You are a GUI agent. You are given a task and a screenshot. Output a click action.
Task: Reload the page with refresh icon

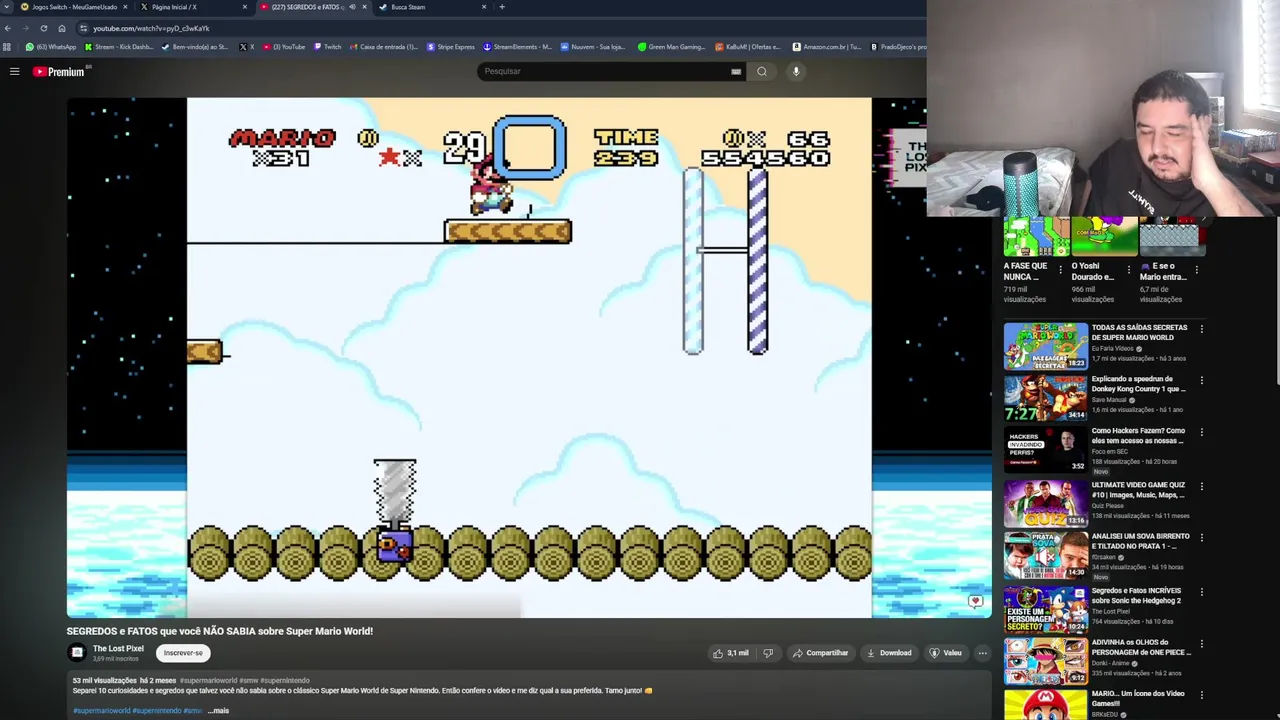(43, 28)
